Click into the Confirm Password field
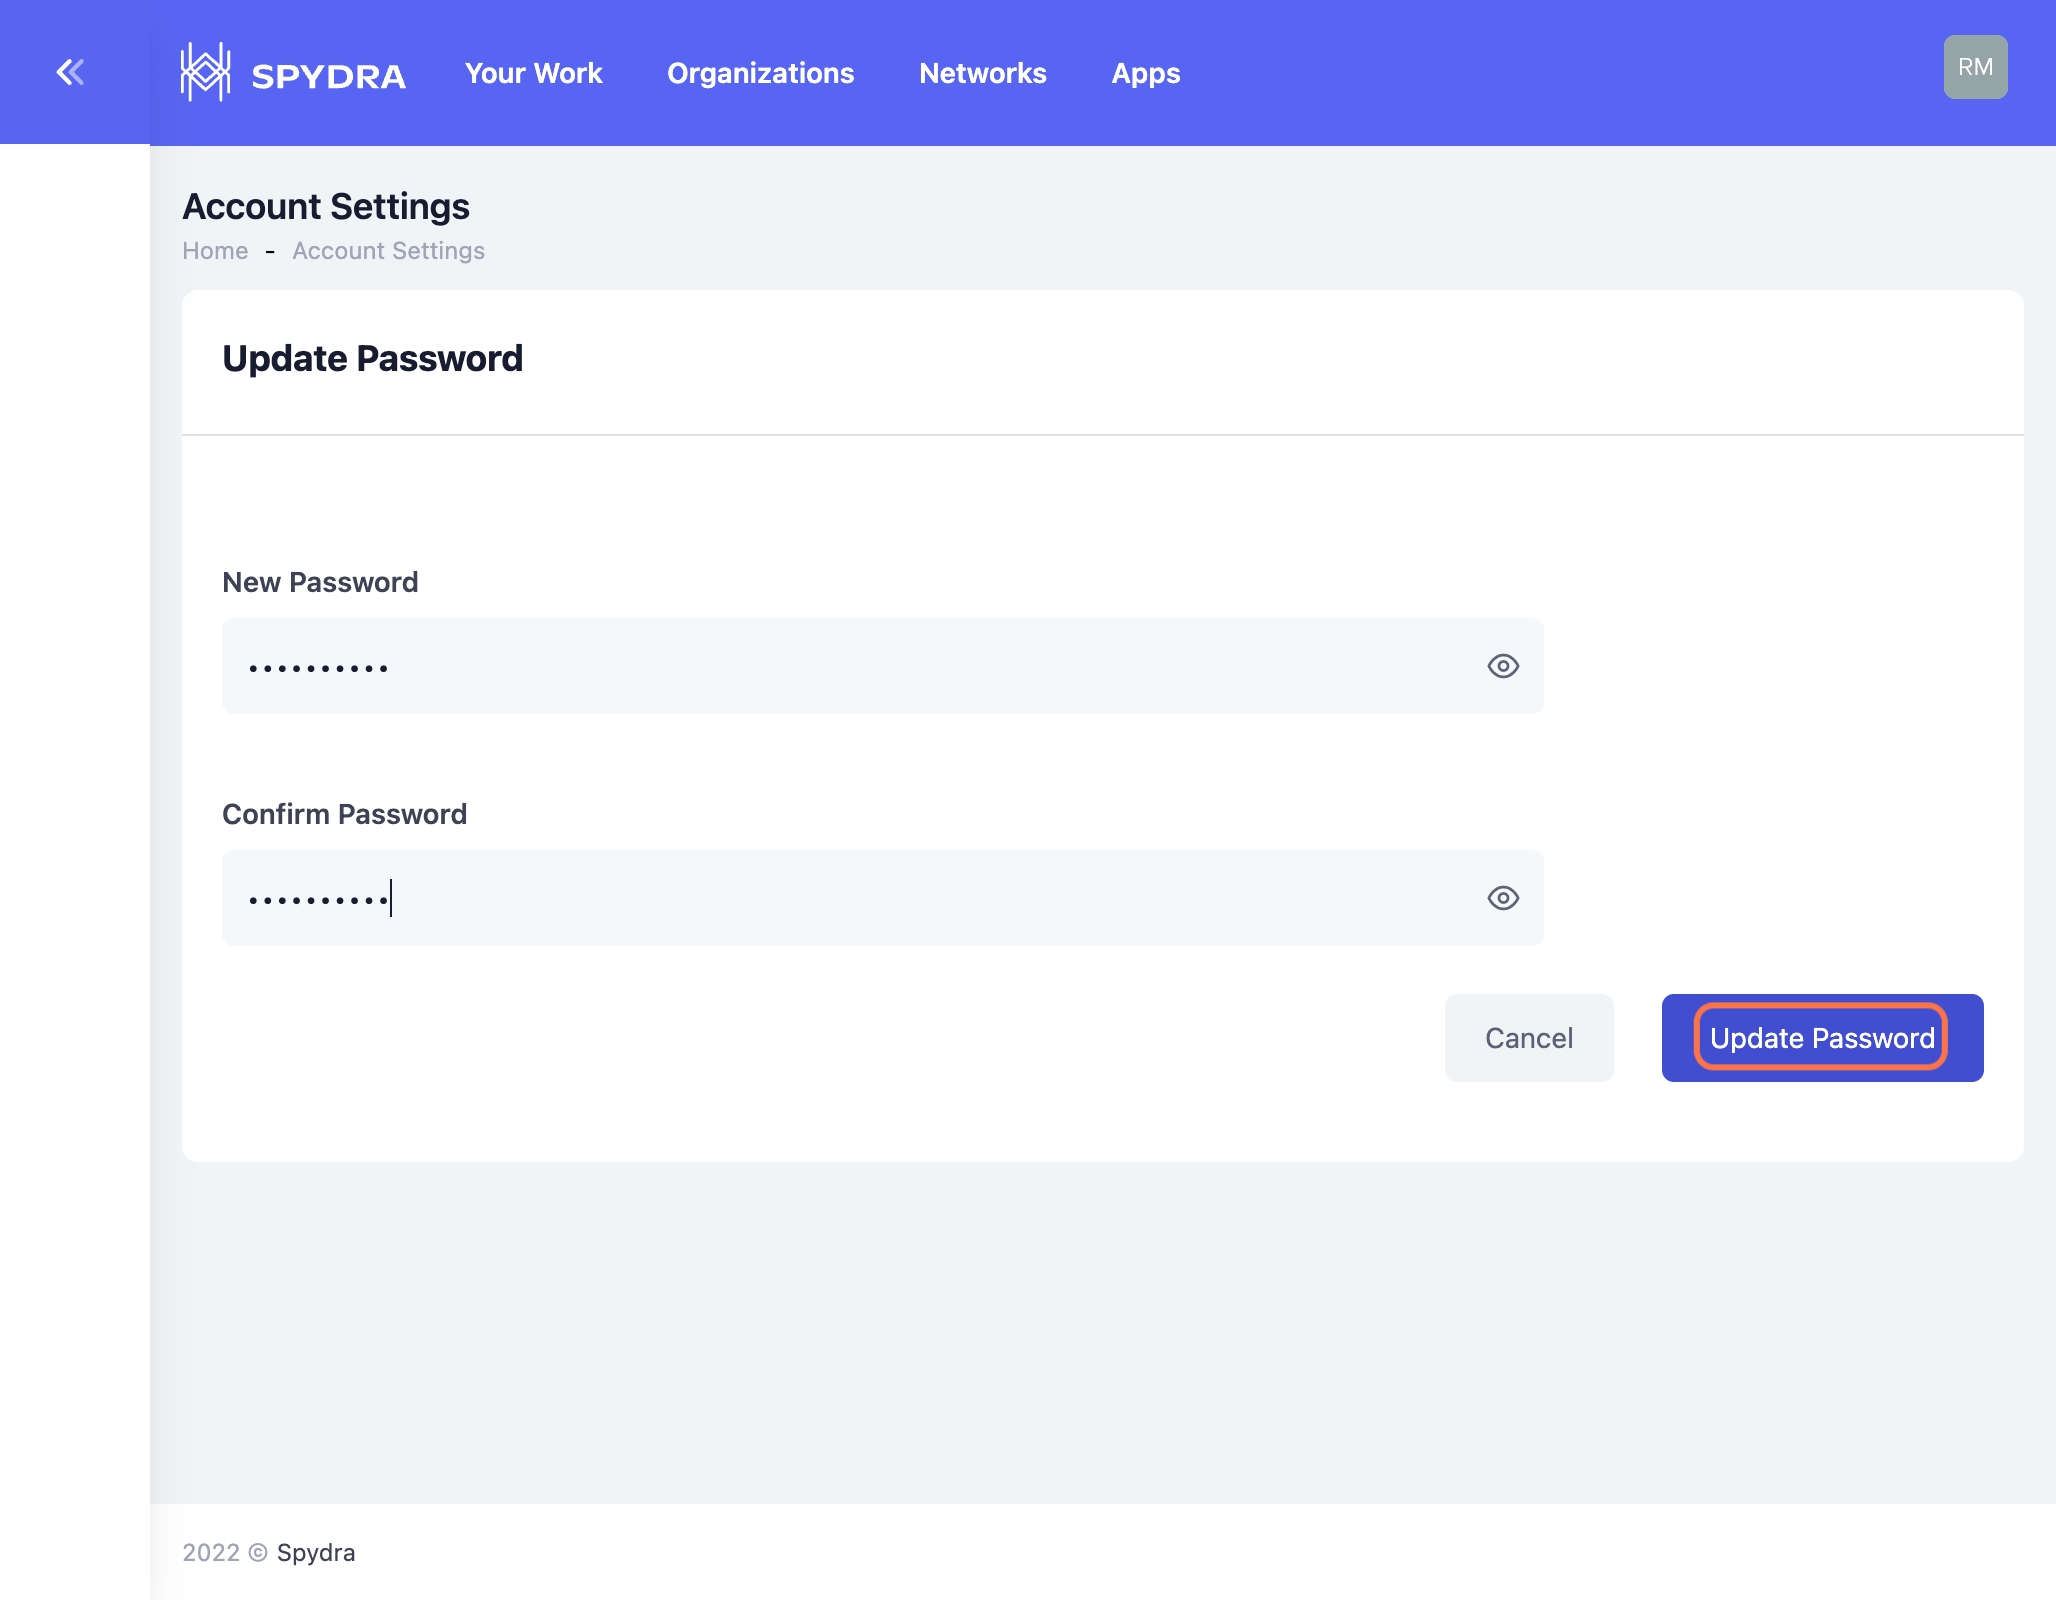 pos(850,898)
